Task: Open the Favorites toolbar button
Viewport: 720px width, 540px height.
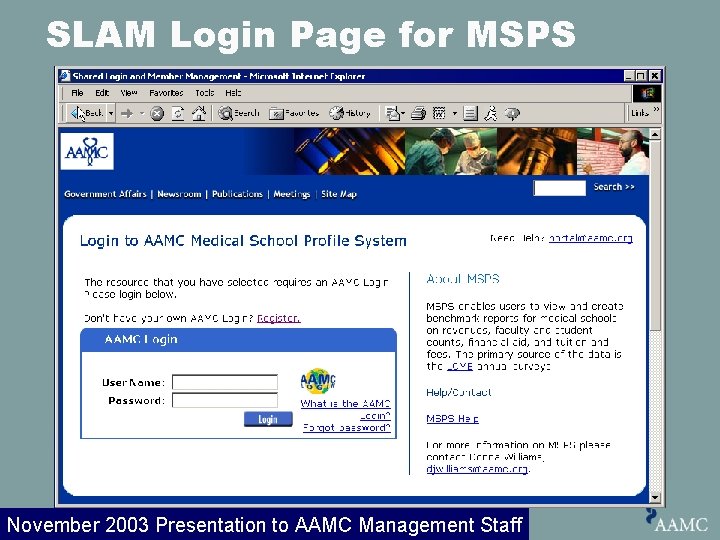Action: pos(294,113)
